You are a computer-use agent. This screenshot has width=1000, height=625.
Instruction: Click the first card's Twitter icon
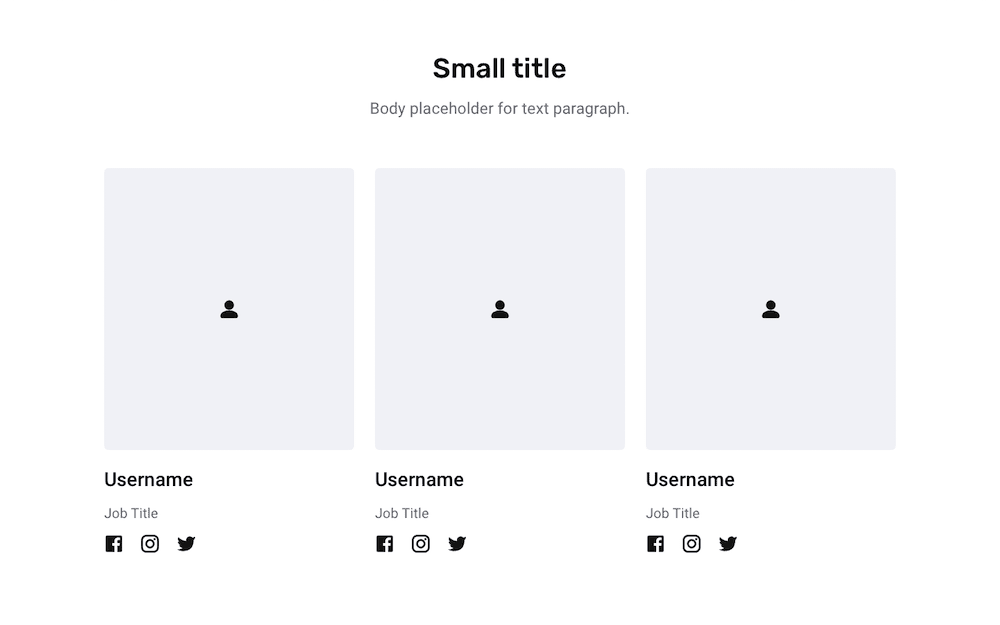point(186,543)
